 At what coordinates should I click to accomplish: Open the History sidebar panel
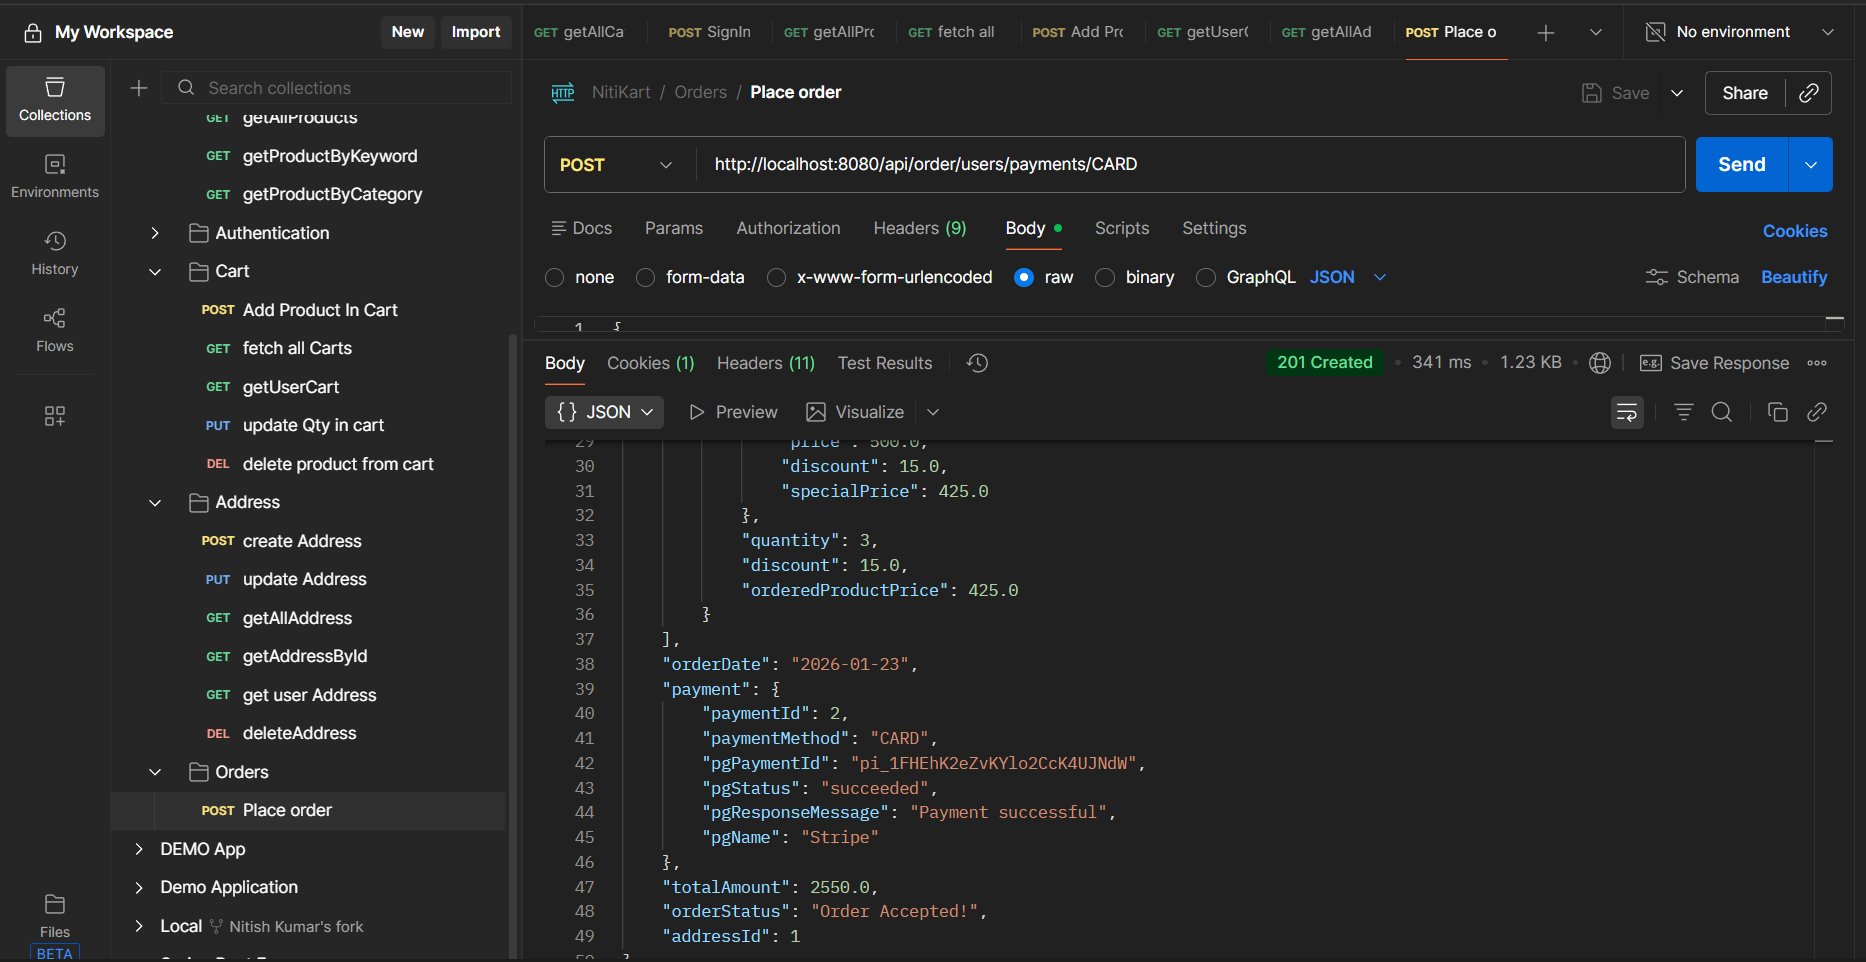54,253
